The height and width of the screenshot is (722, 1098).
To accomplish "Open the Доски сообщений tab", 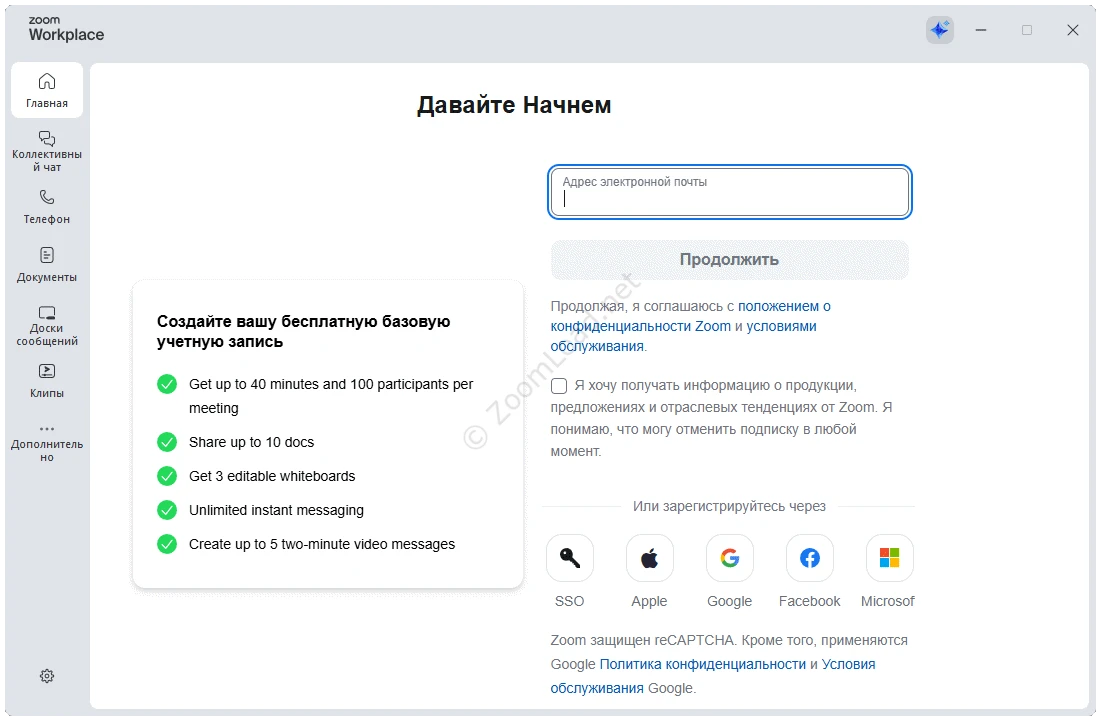I will coord(47,324).
